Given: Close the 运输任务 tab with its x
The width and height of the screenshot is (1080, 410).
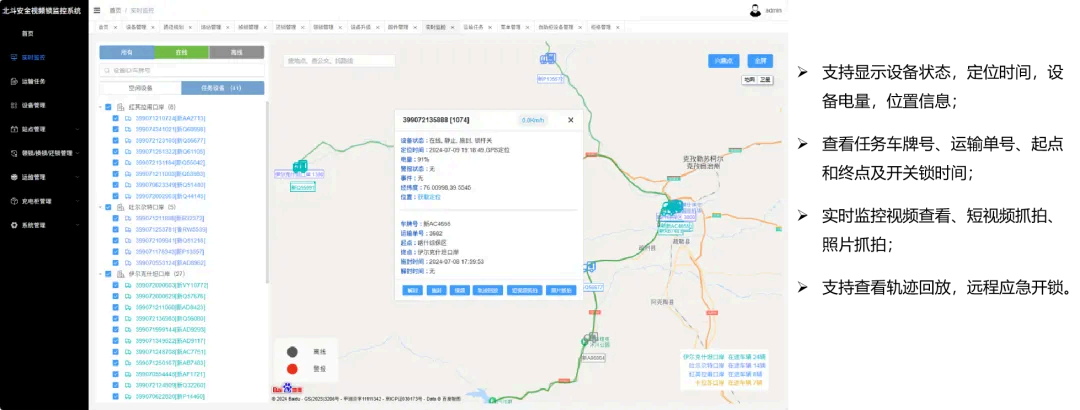Looking at the screenshot, I should tap(490, 27).
